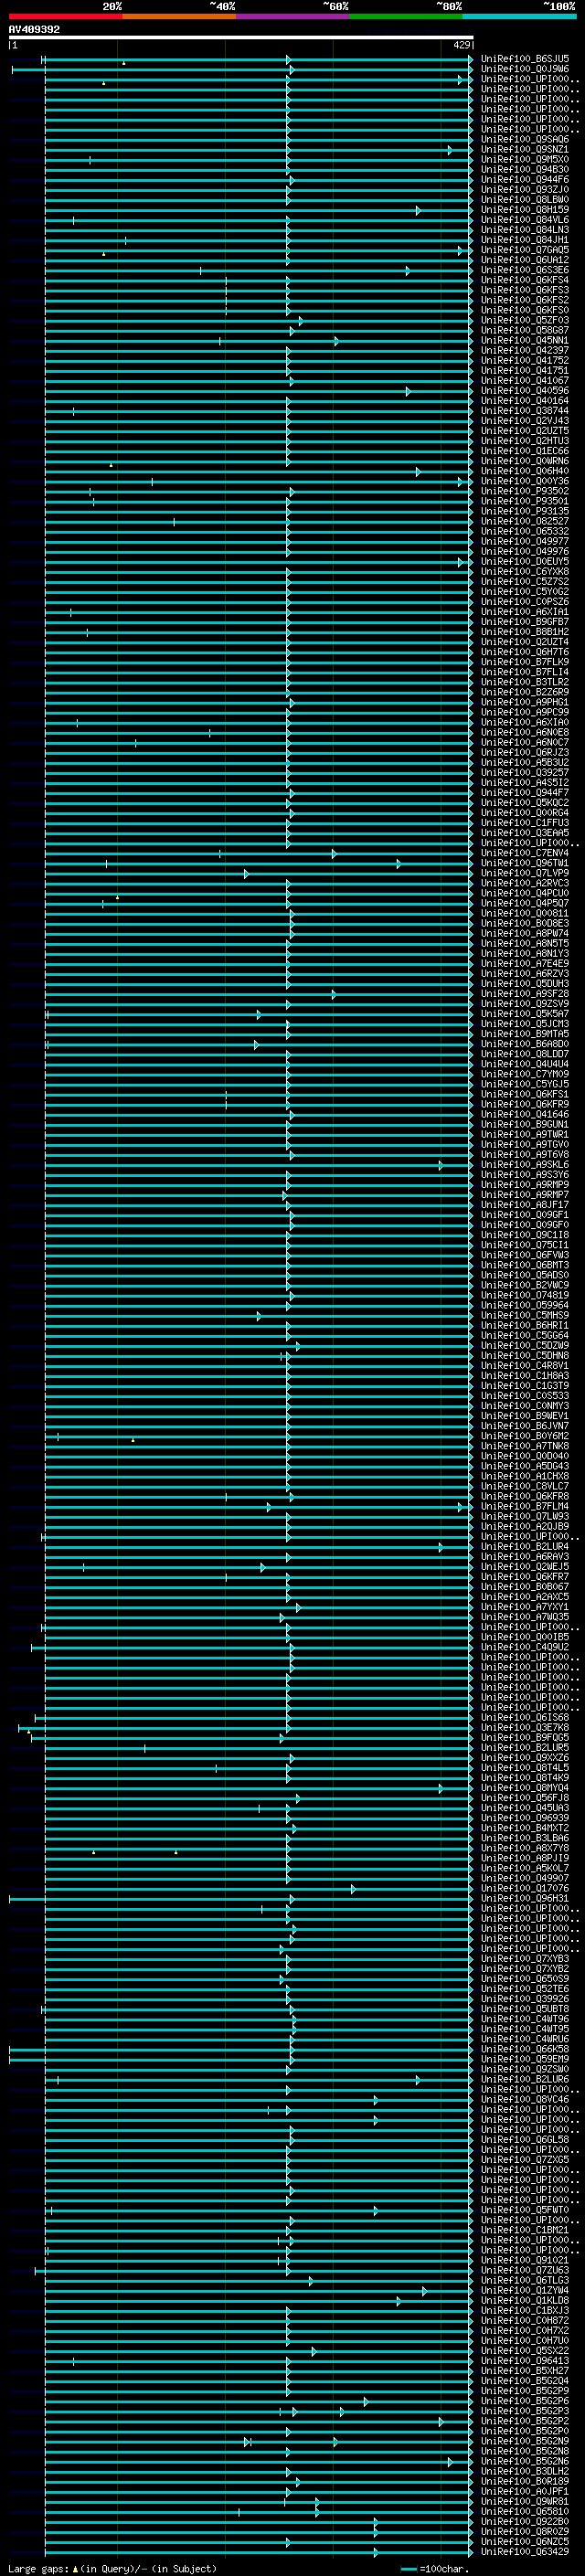Click the UniRef100_Q6KFS3 label

(525, 290)
